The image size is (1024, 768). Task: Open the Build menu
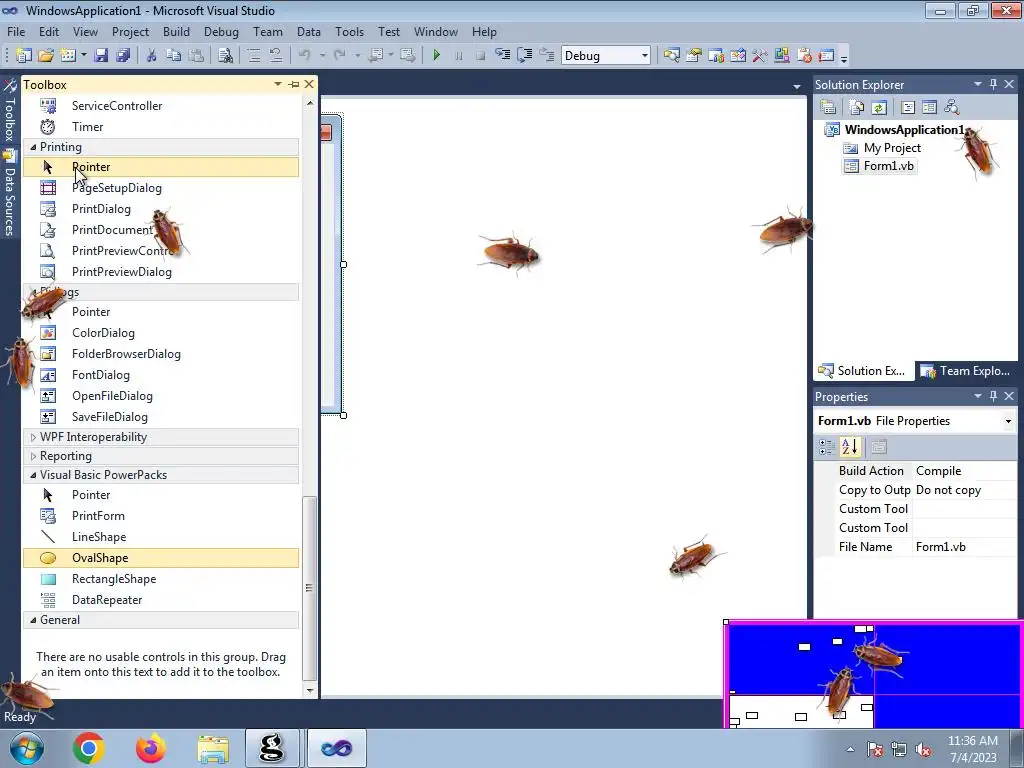coord(176,31)
